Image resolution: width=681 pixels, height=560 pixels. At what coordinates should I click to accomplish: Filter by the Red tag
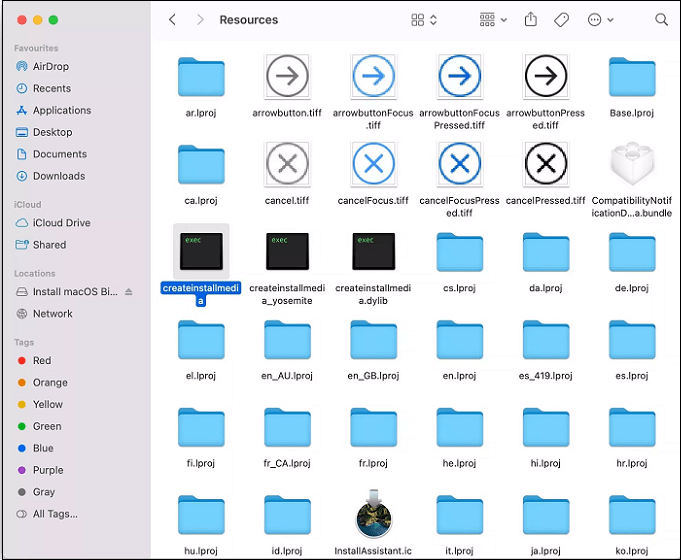(x=41, y=361)
